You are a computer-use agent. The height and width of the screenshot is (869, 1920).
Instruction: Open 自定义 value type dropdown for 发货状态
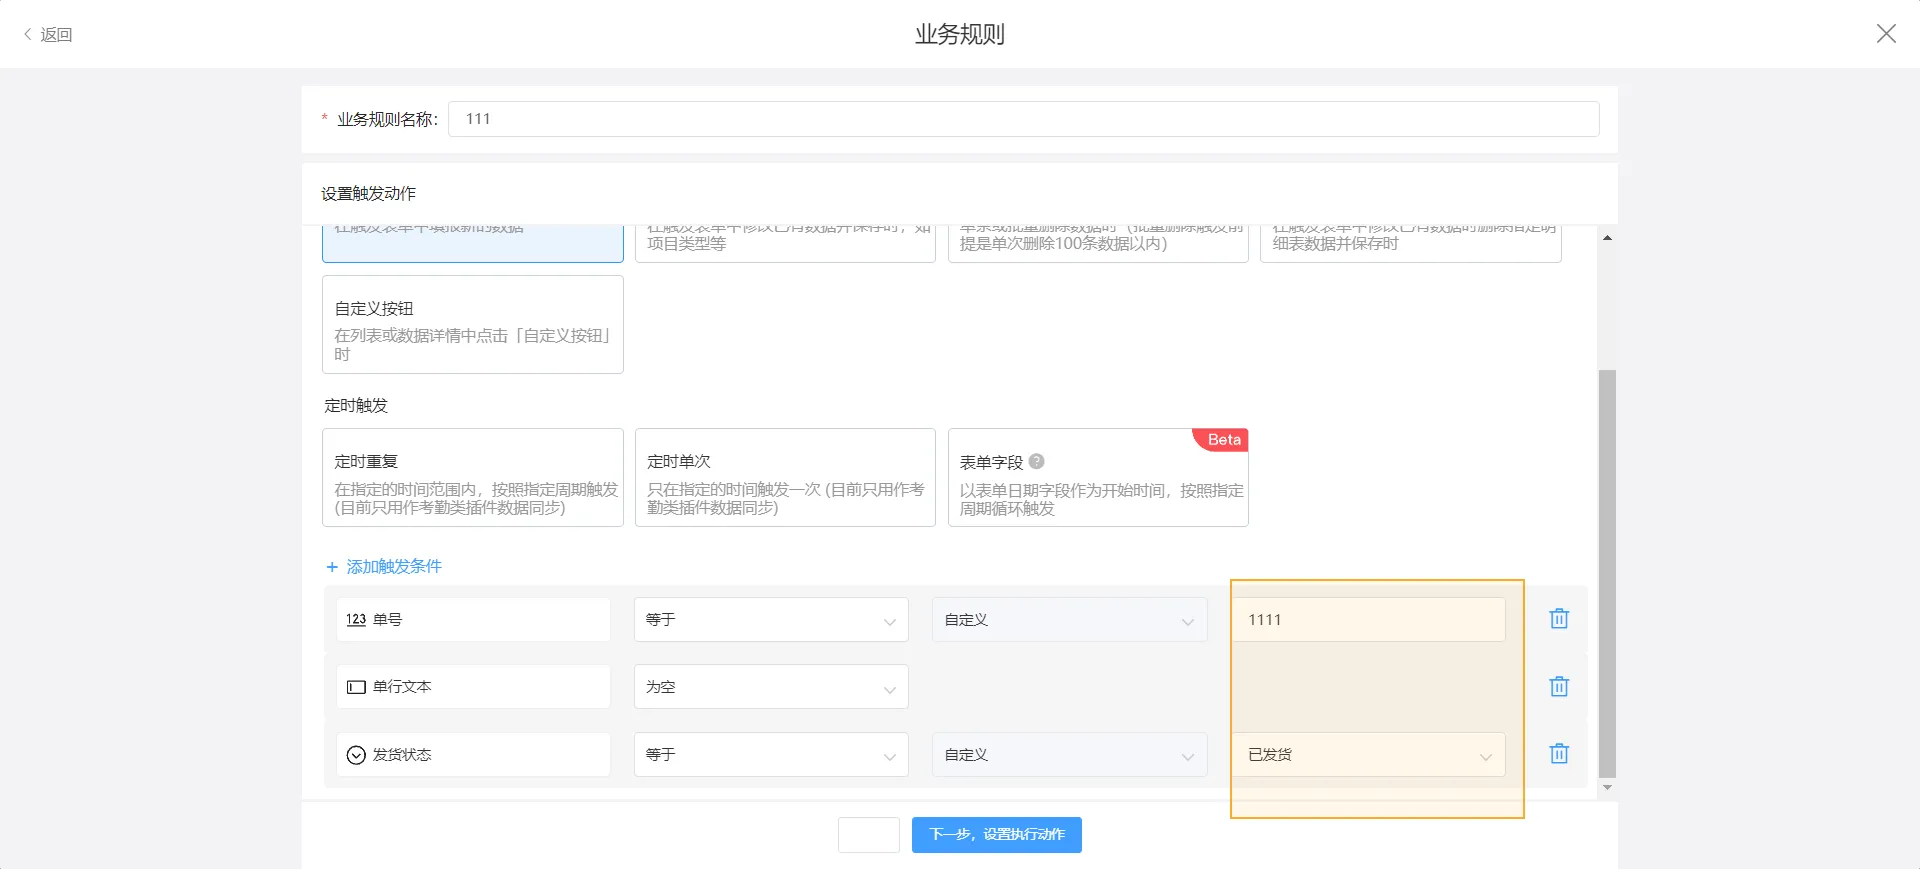click(x=1068, y=755)
